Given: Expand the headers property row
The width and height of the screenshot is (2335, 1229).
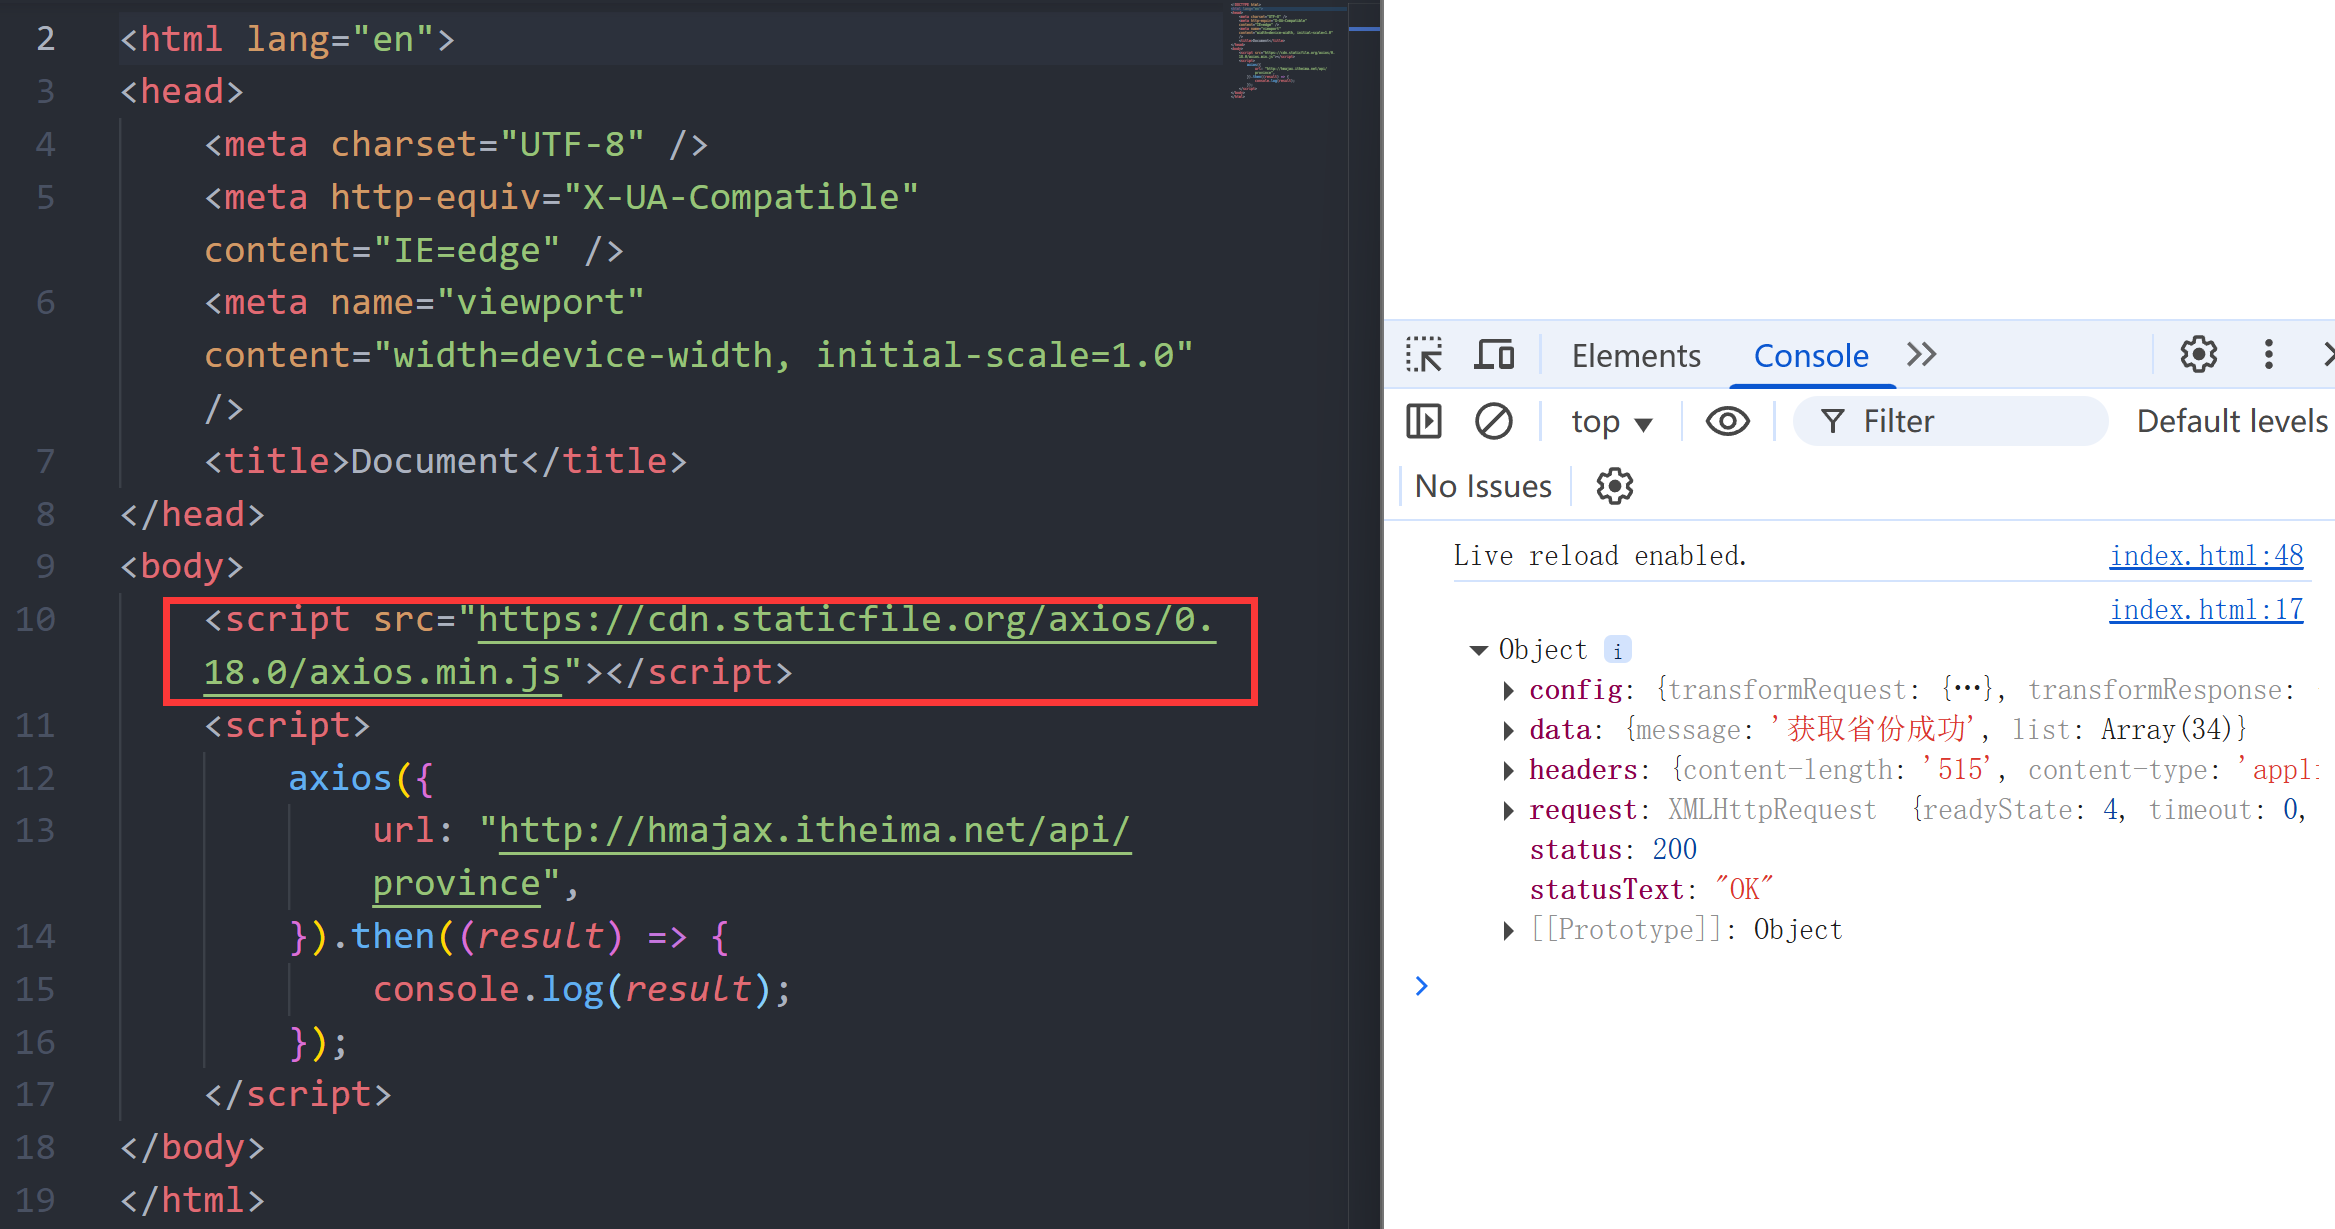Looking at the screenshot, I should pos(1508,770).
